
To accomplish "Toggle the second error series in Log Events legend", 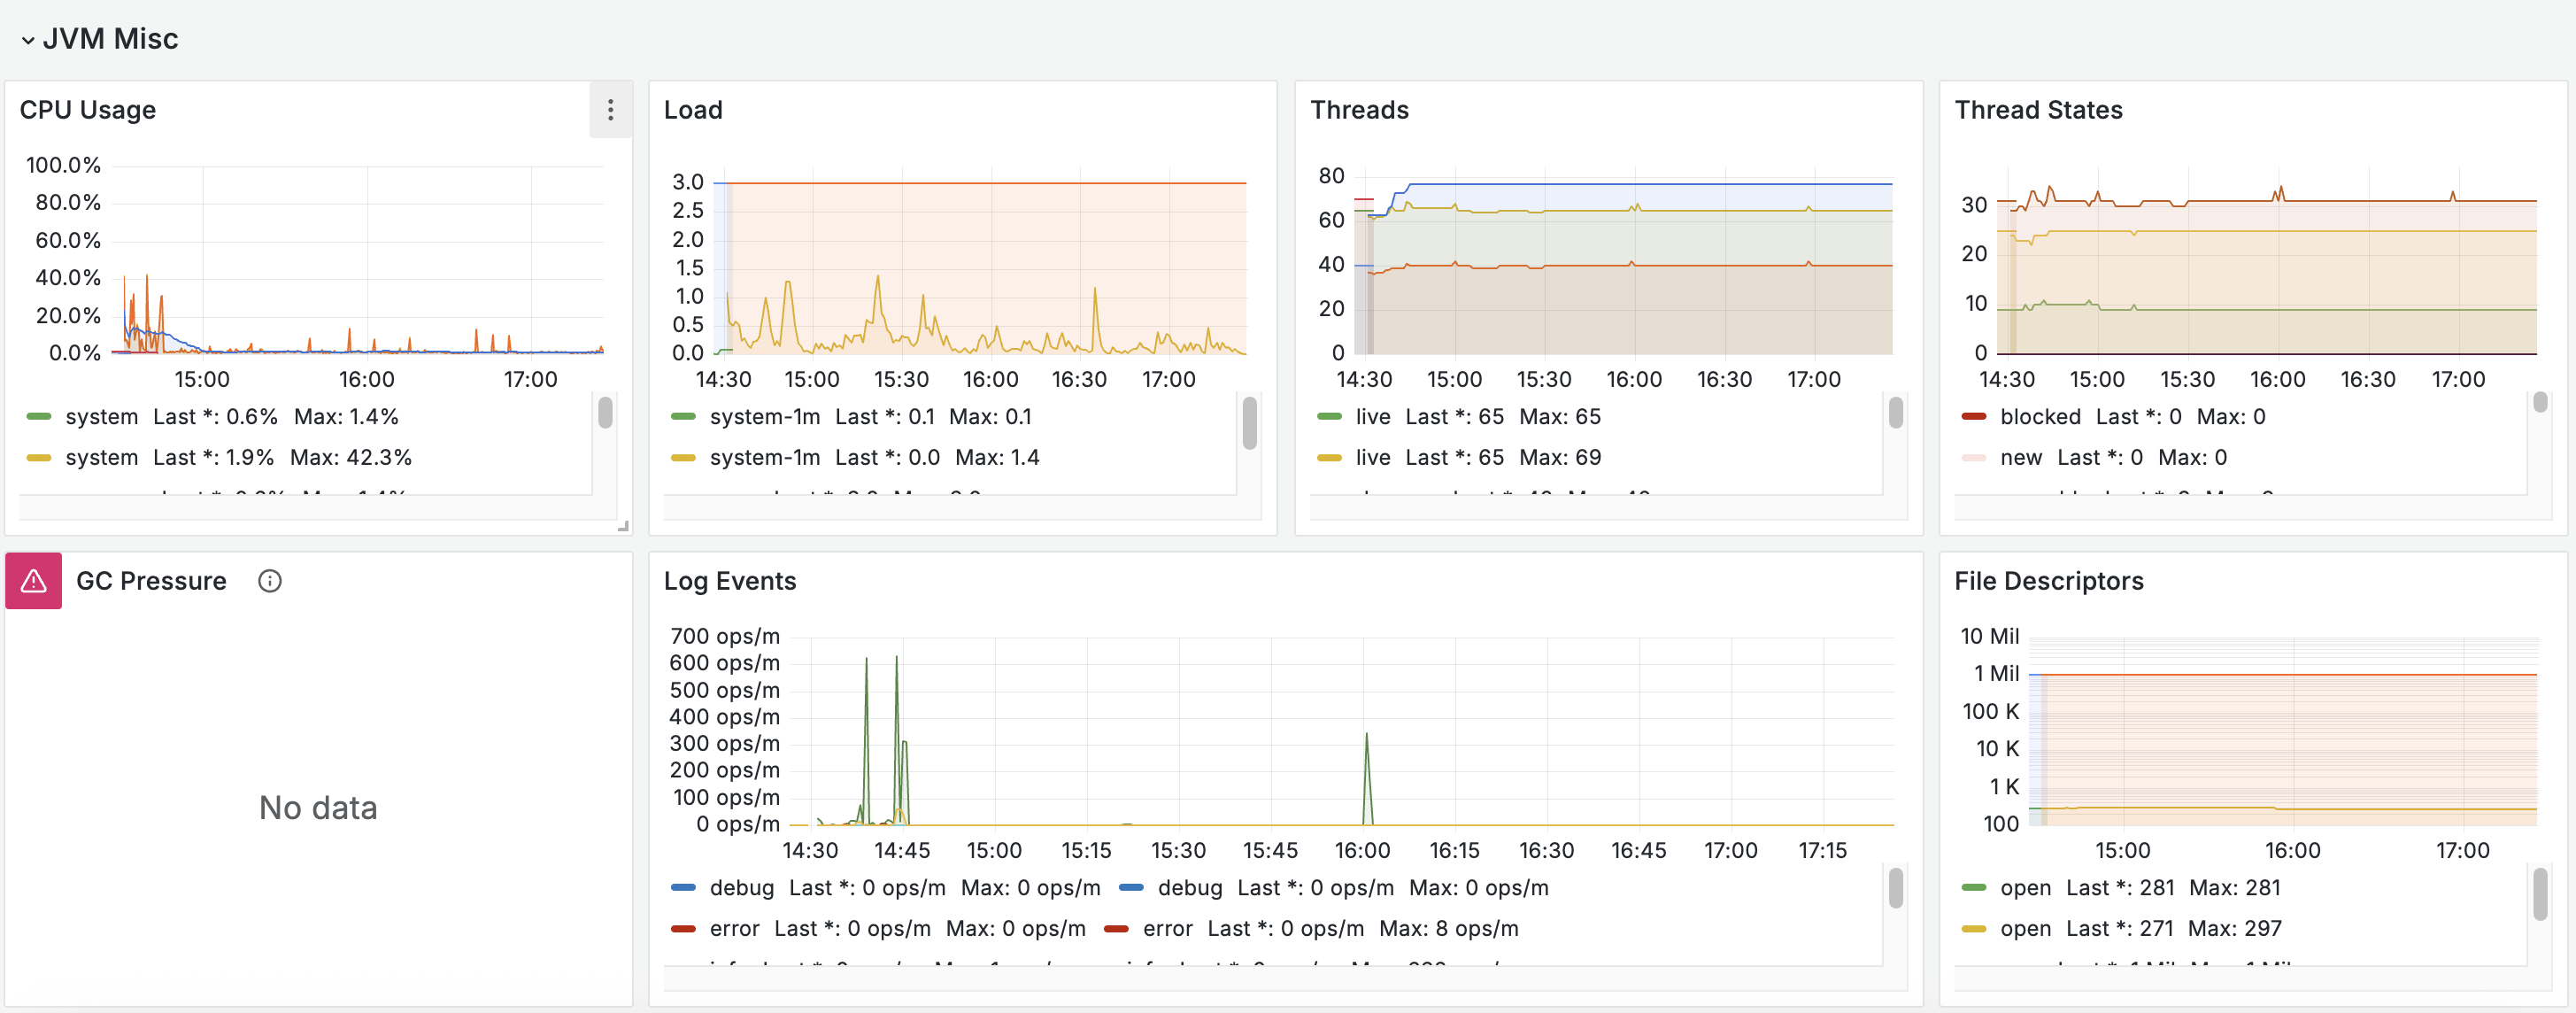I will pos(1167,929).
